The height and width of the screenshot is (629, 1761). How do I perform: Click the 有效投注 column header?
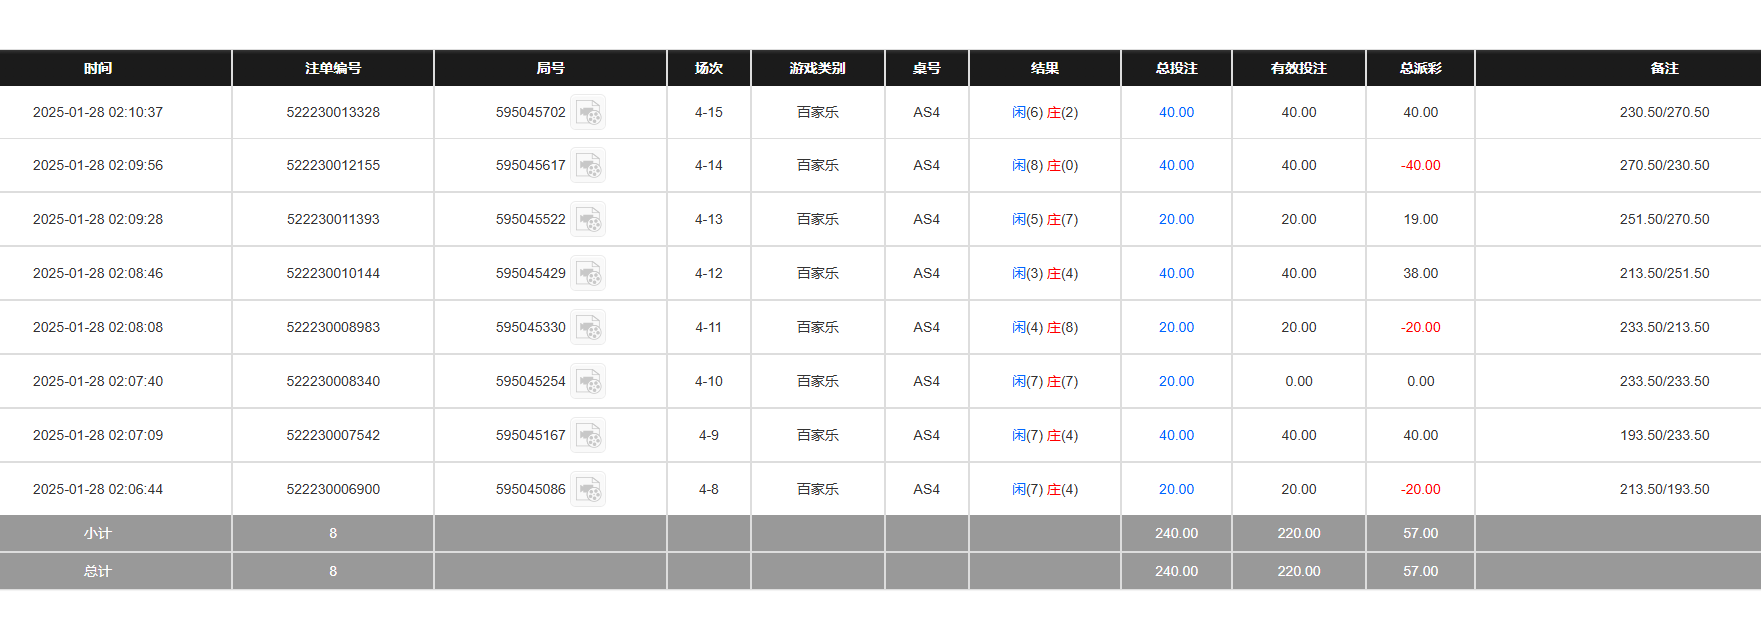[1298, 68]
